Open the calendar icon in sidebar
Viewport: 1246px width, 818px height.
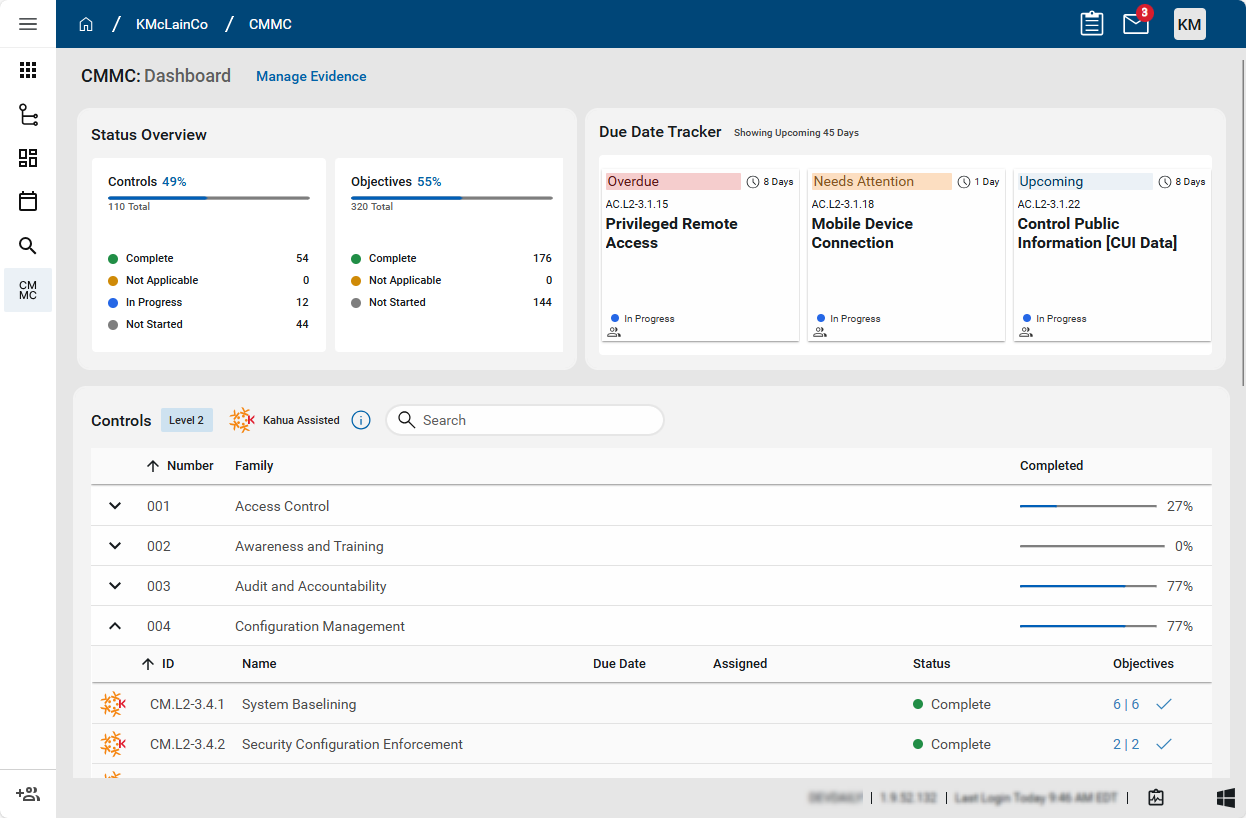pos(28,202)
